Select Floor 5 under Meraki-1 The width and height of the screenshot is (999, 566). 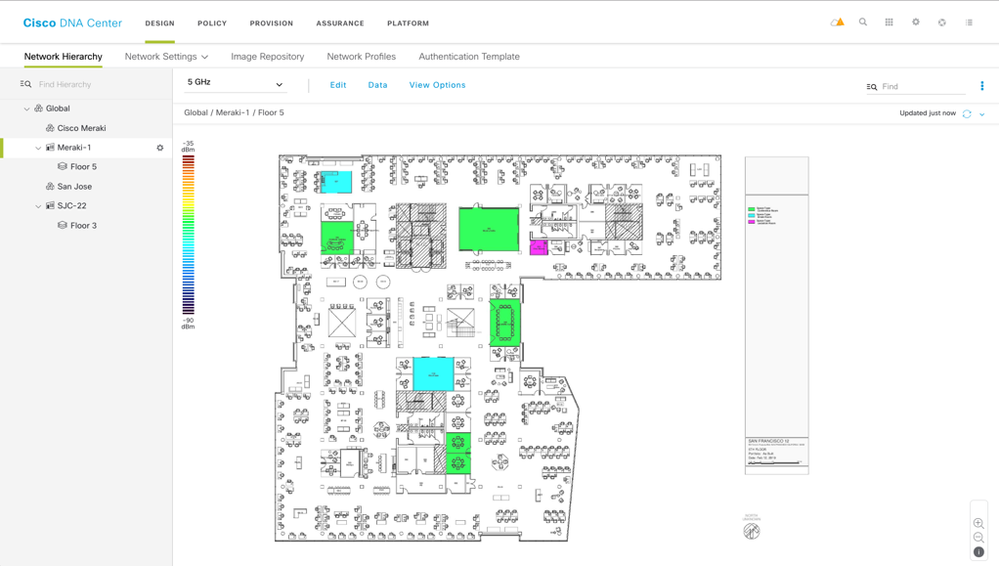[83, 166]
